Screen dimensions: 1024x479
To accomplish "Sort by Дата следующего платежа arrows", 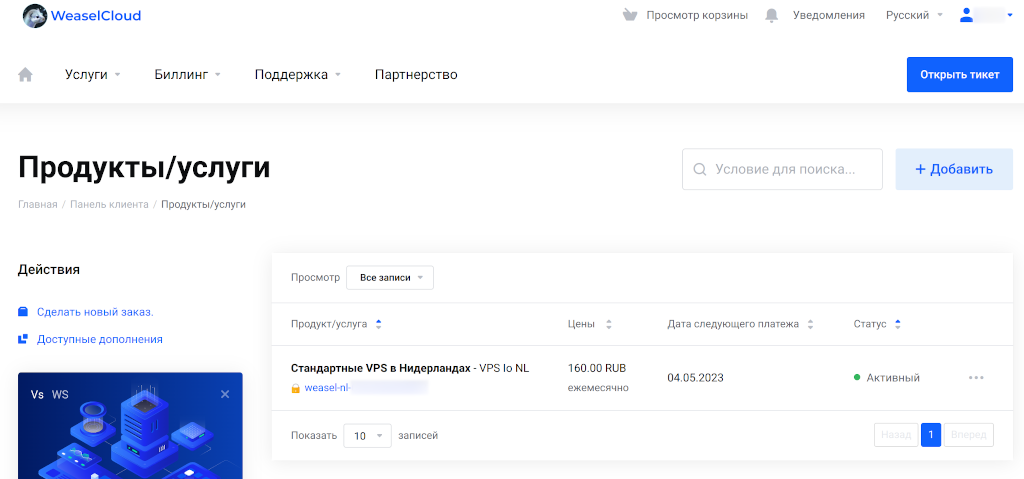I will tap(810, 324).
